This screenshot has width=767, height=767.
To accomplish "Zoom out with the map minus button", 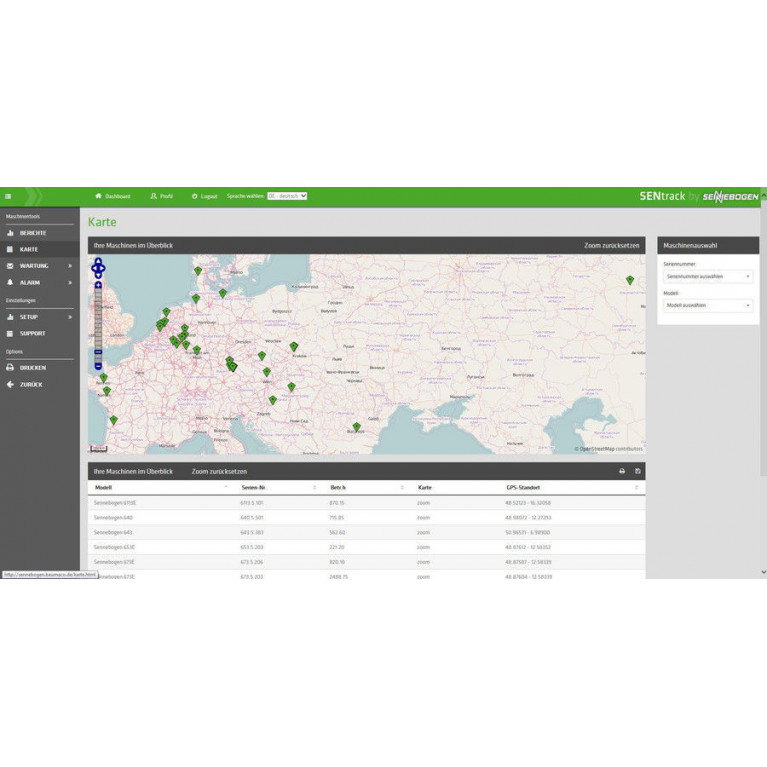I will point(98,366).
